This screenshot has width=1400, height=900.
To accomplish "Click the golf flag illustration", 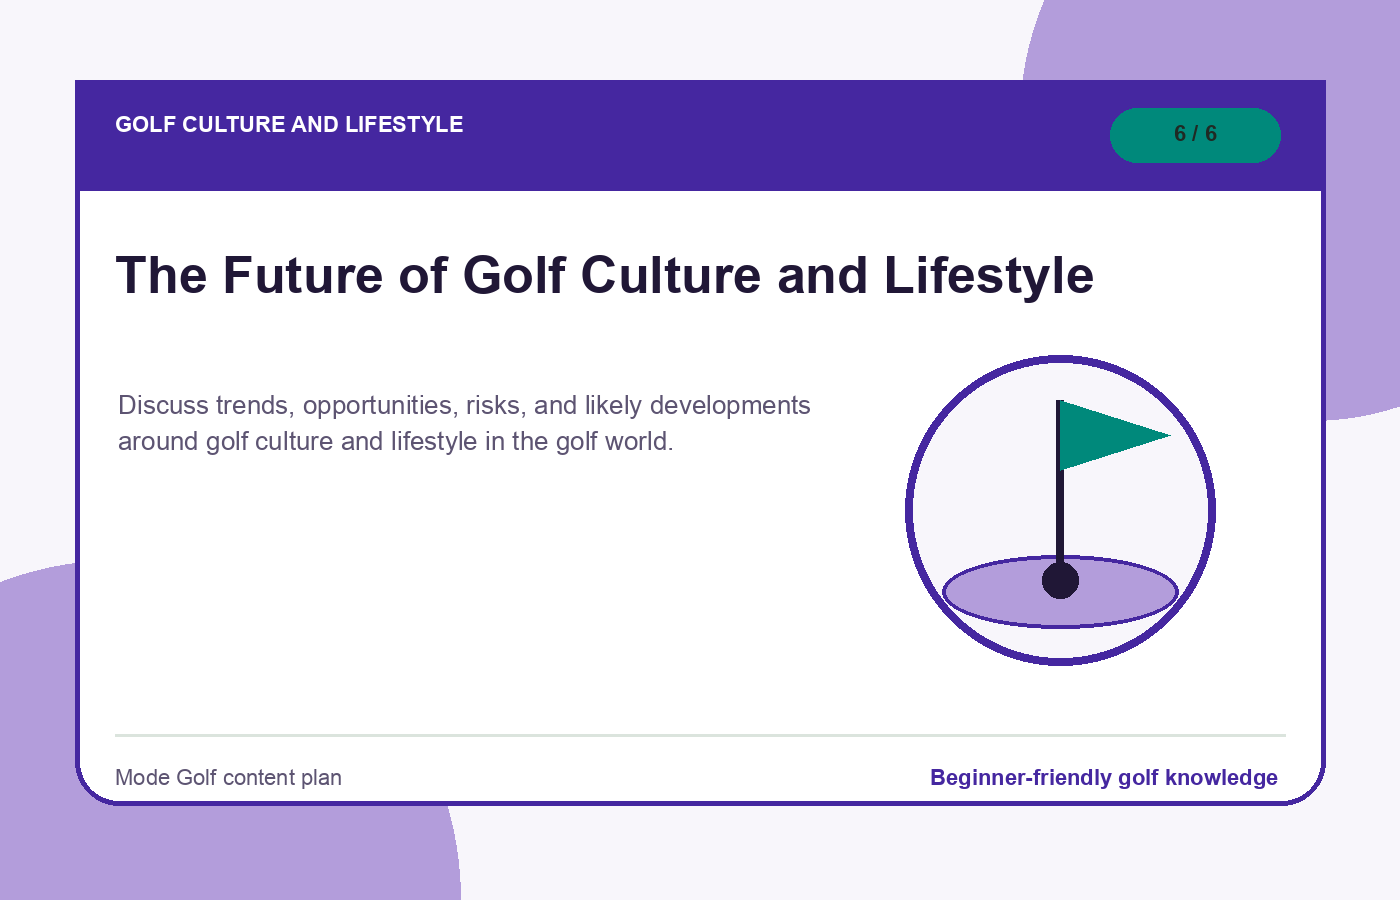I will click(1060, 510).
